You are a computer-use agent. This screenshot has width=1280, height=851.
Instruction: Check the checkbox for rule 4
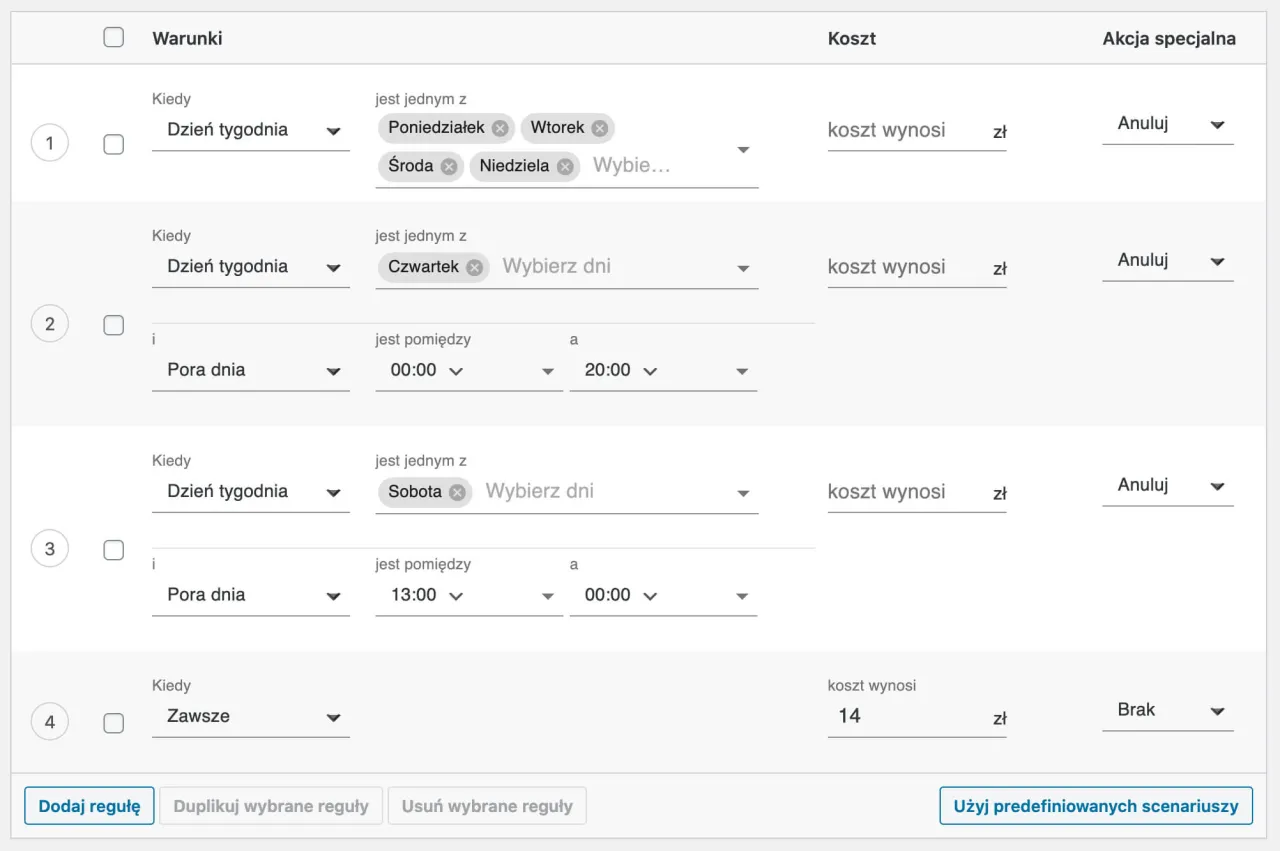click(114, 722)
